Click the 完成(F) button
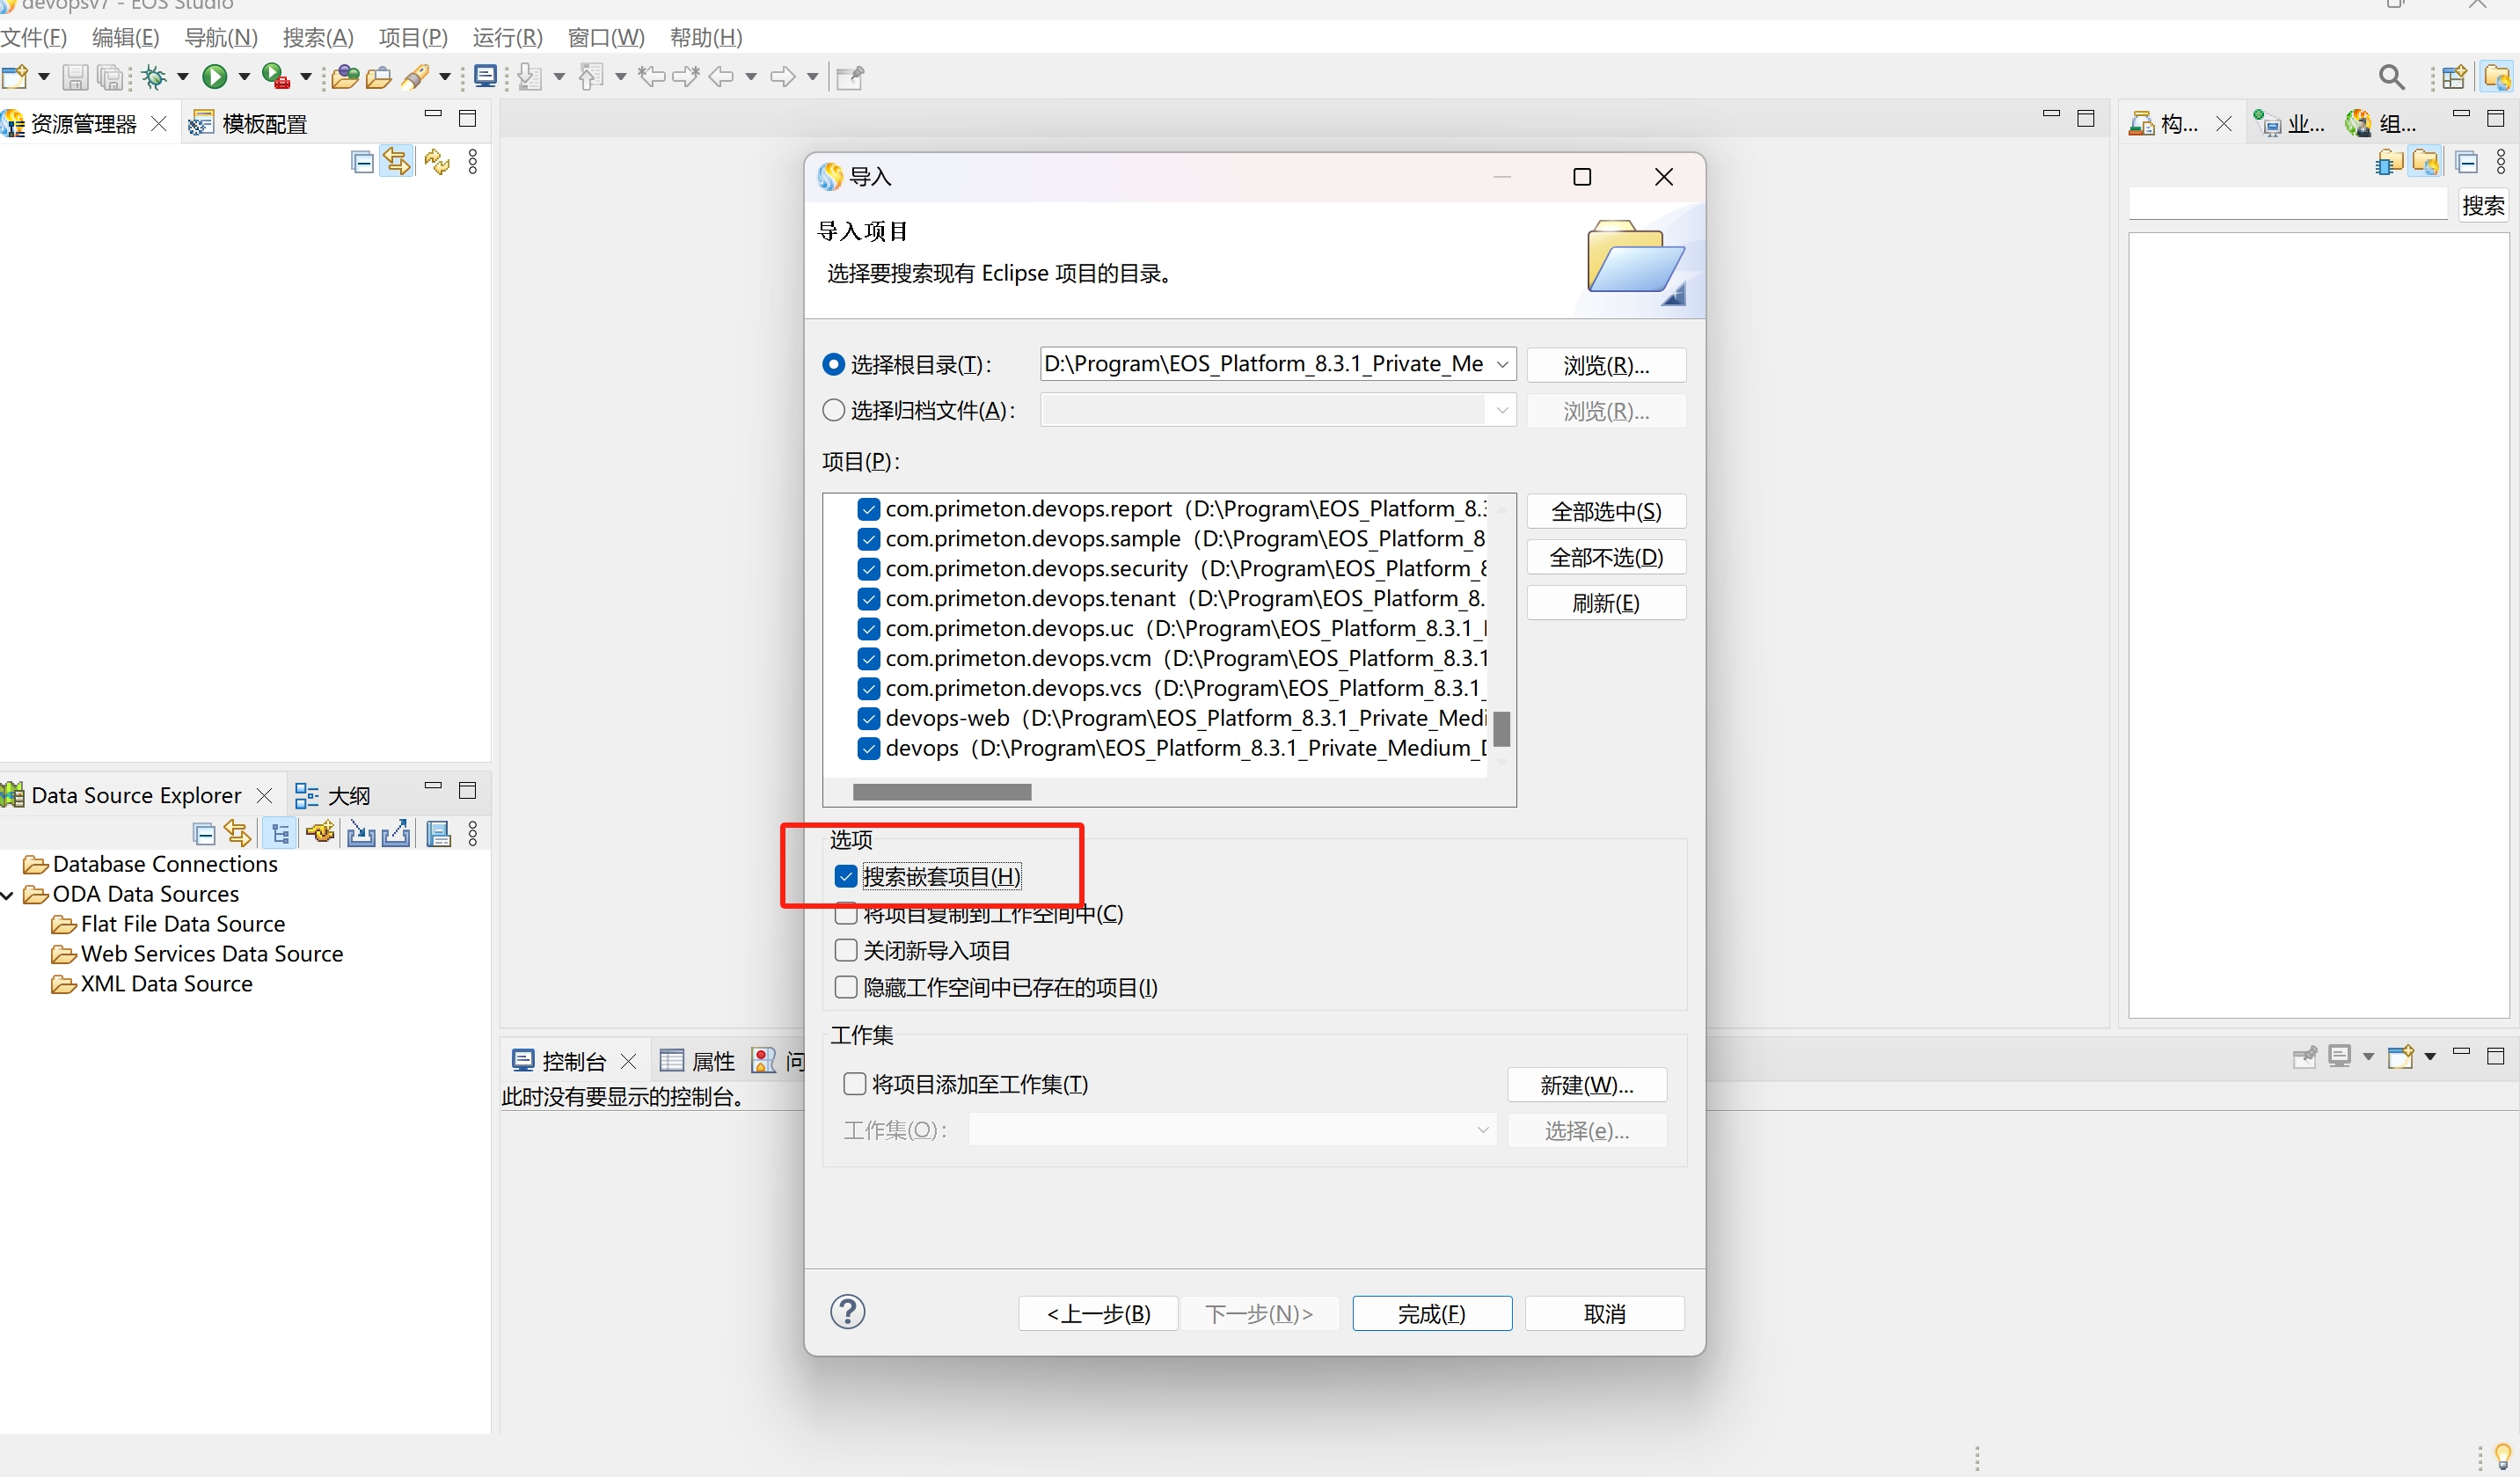The image size is (2520, 1477). [x=1431, y=1313]
